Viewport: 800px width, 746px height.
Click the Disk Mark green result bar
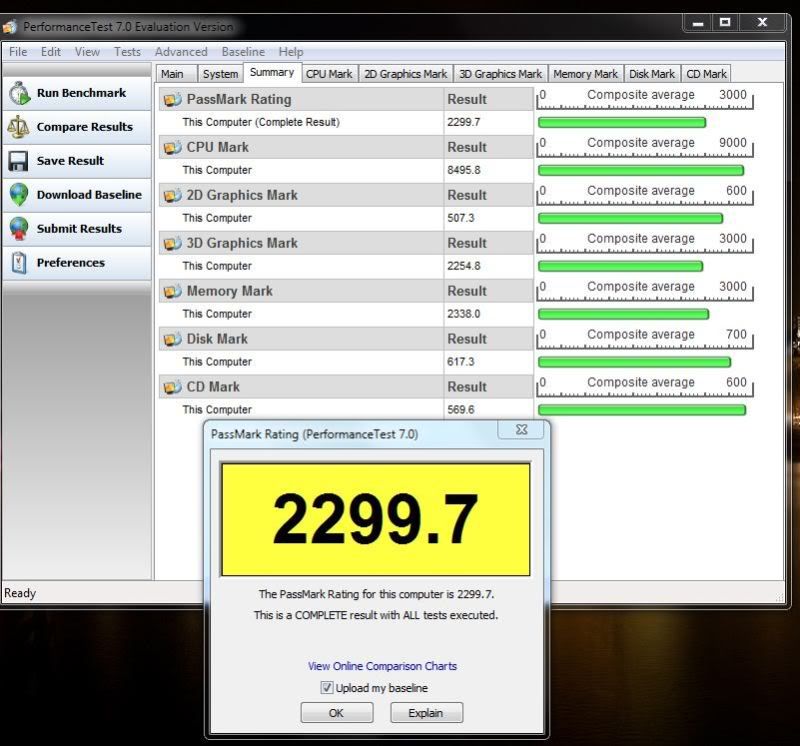coord(635,362)
